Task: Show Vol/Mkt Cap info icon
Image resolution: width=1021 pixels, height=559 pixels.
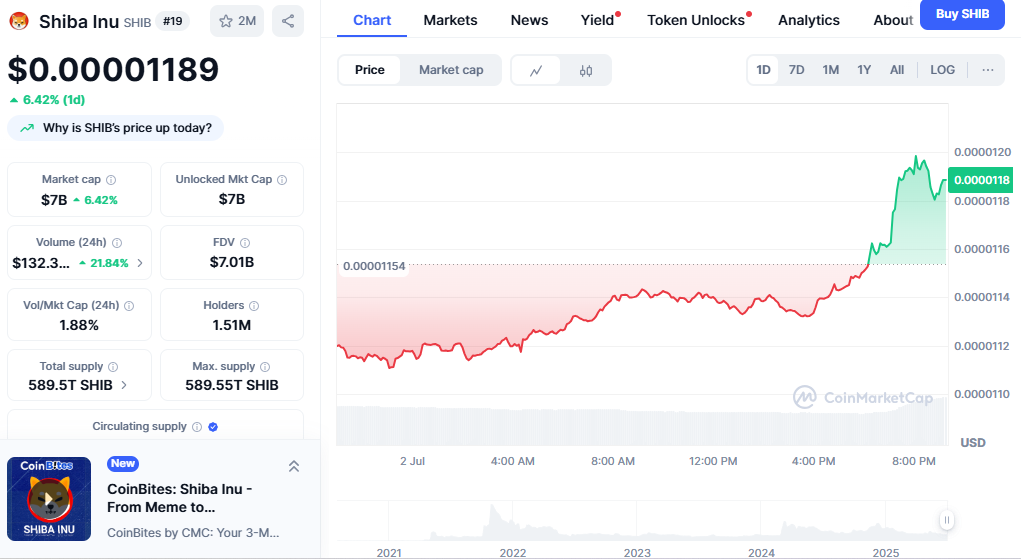Action: [129, 306]
